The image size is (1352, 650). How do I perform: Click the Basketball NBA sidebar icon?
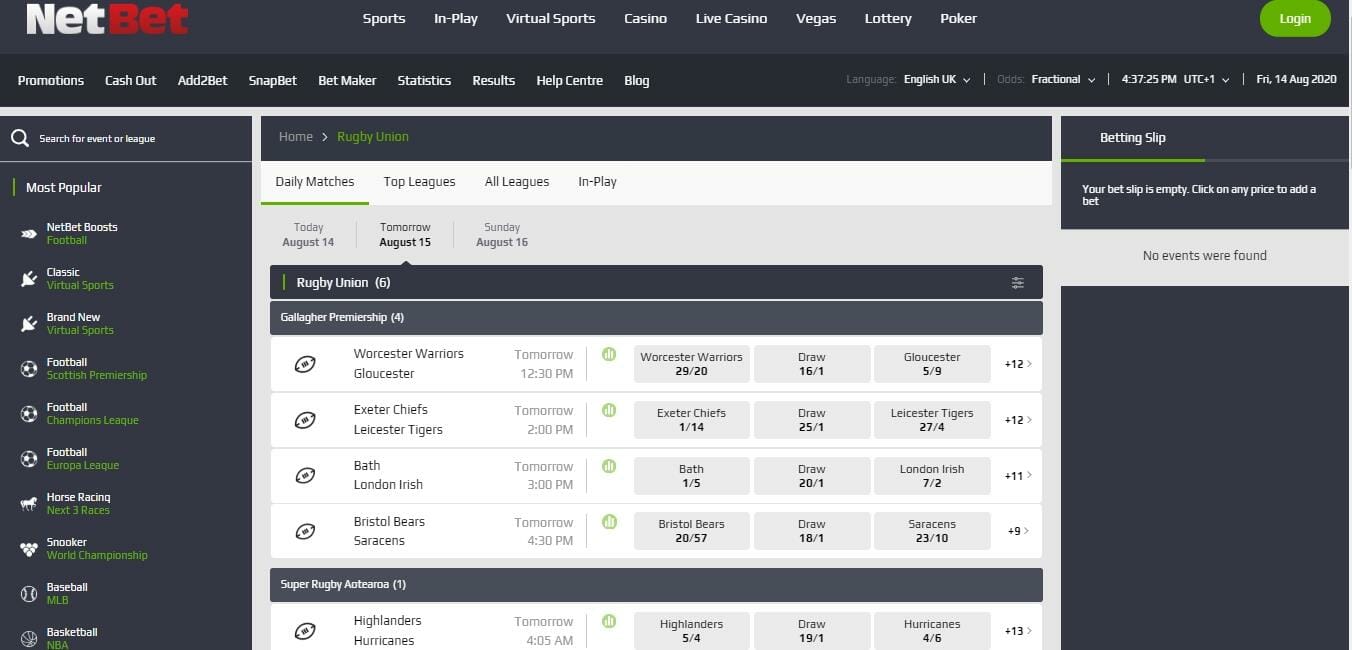29,638
